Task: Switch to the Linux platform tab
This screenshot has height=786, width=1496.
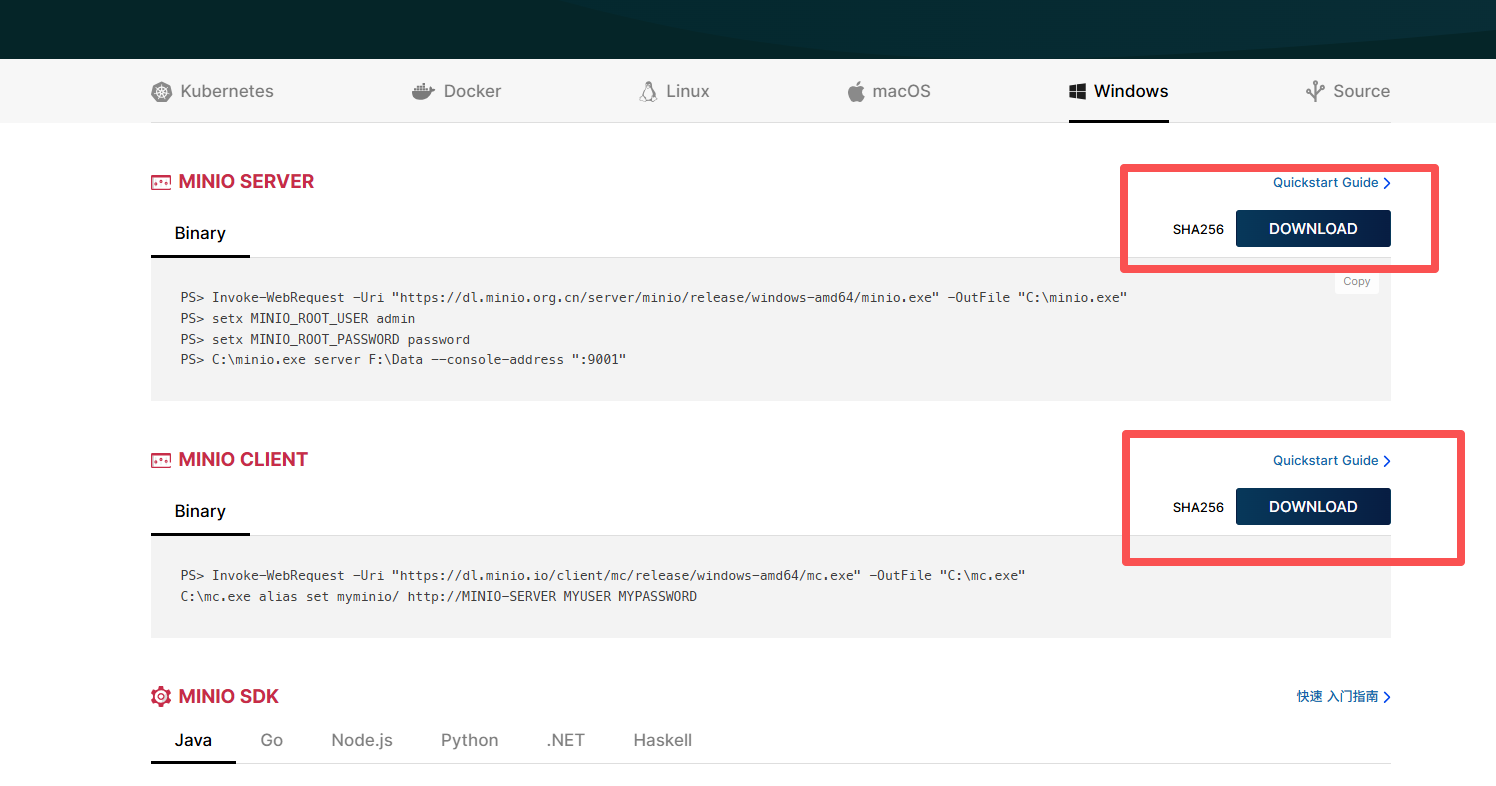Action: [674, 91]
